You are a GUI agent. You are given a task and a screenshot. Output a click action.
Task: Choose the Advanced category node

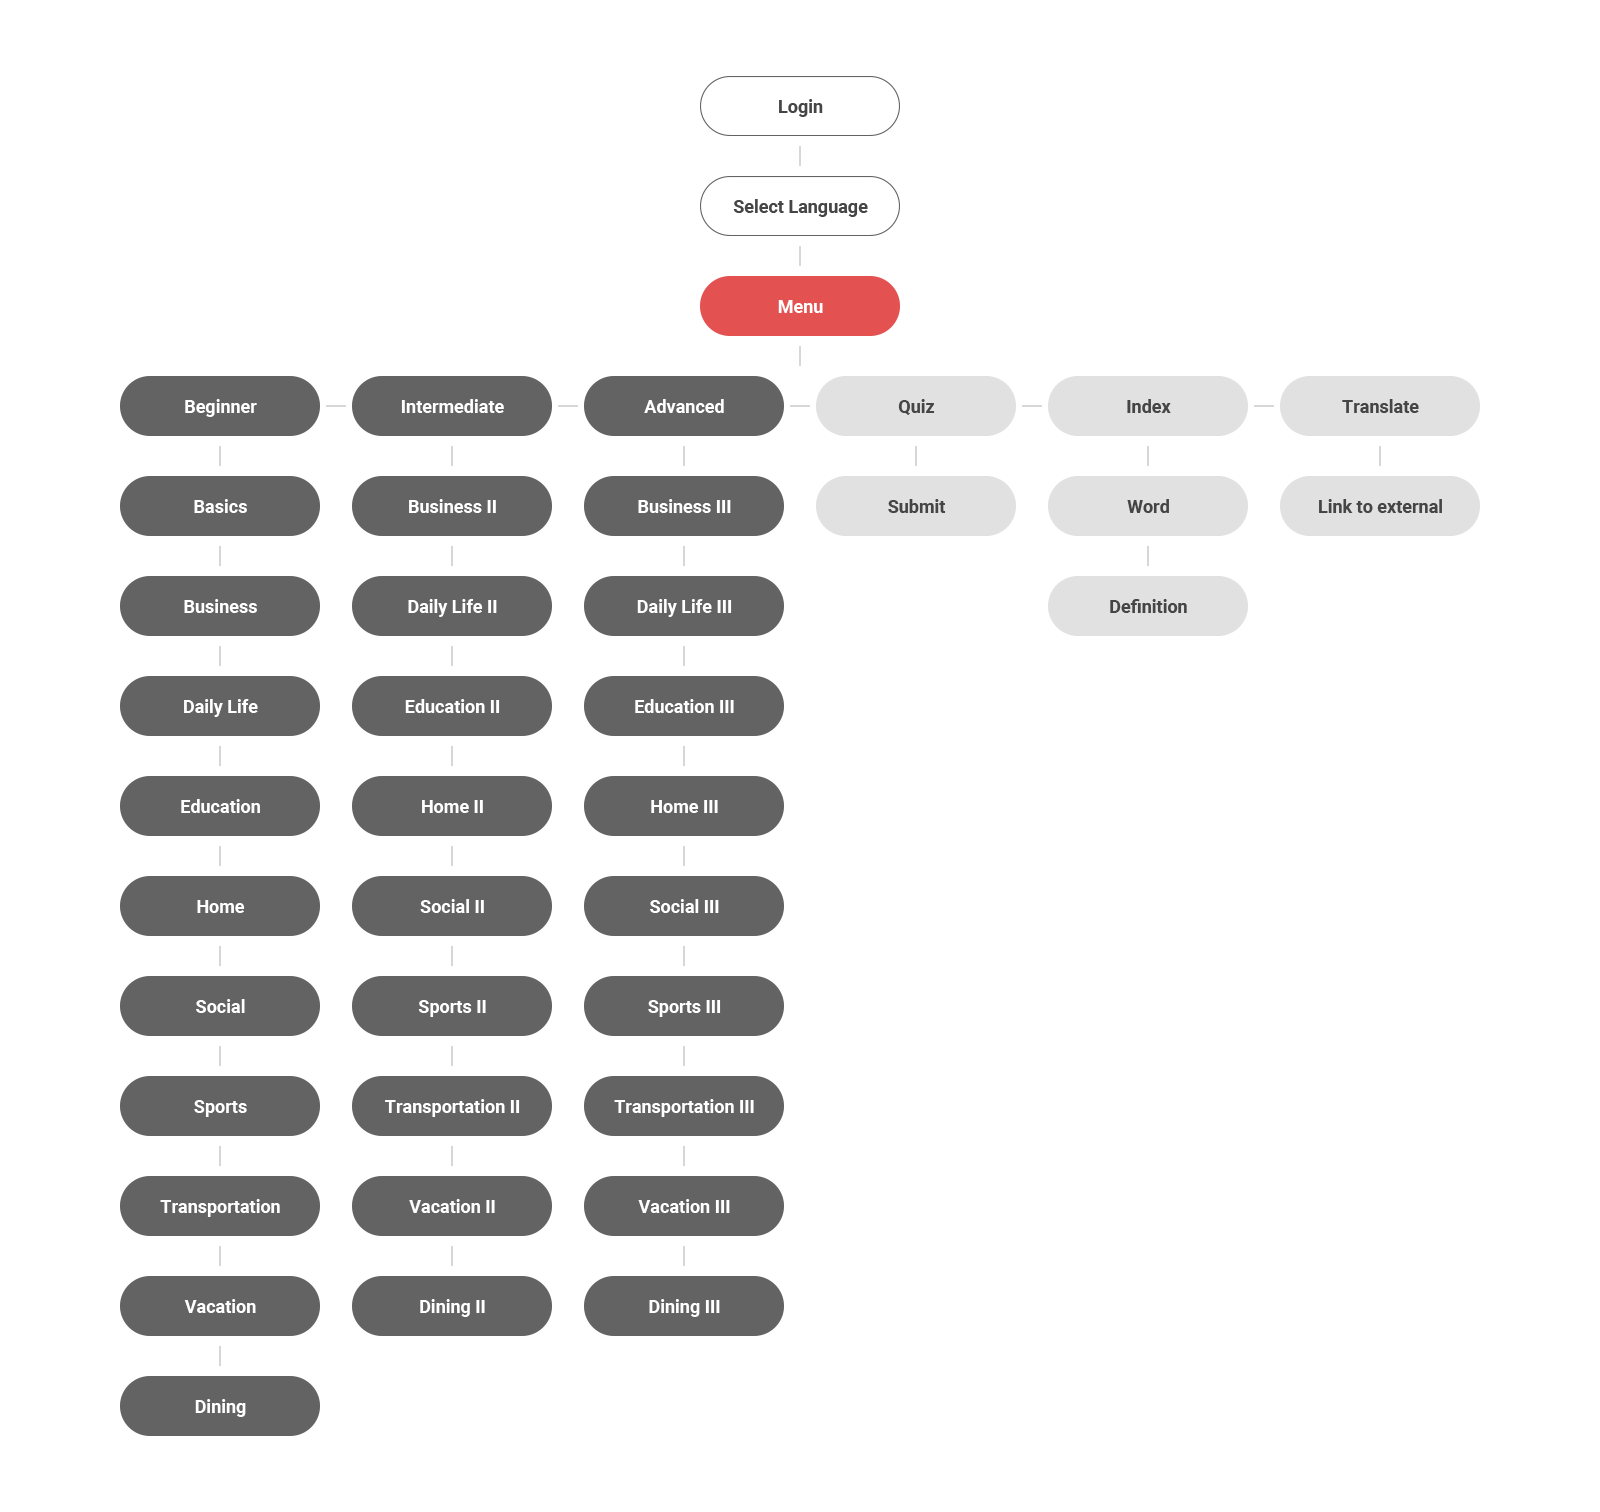684,406
